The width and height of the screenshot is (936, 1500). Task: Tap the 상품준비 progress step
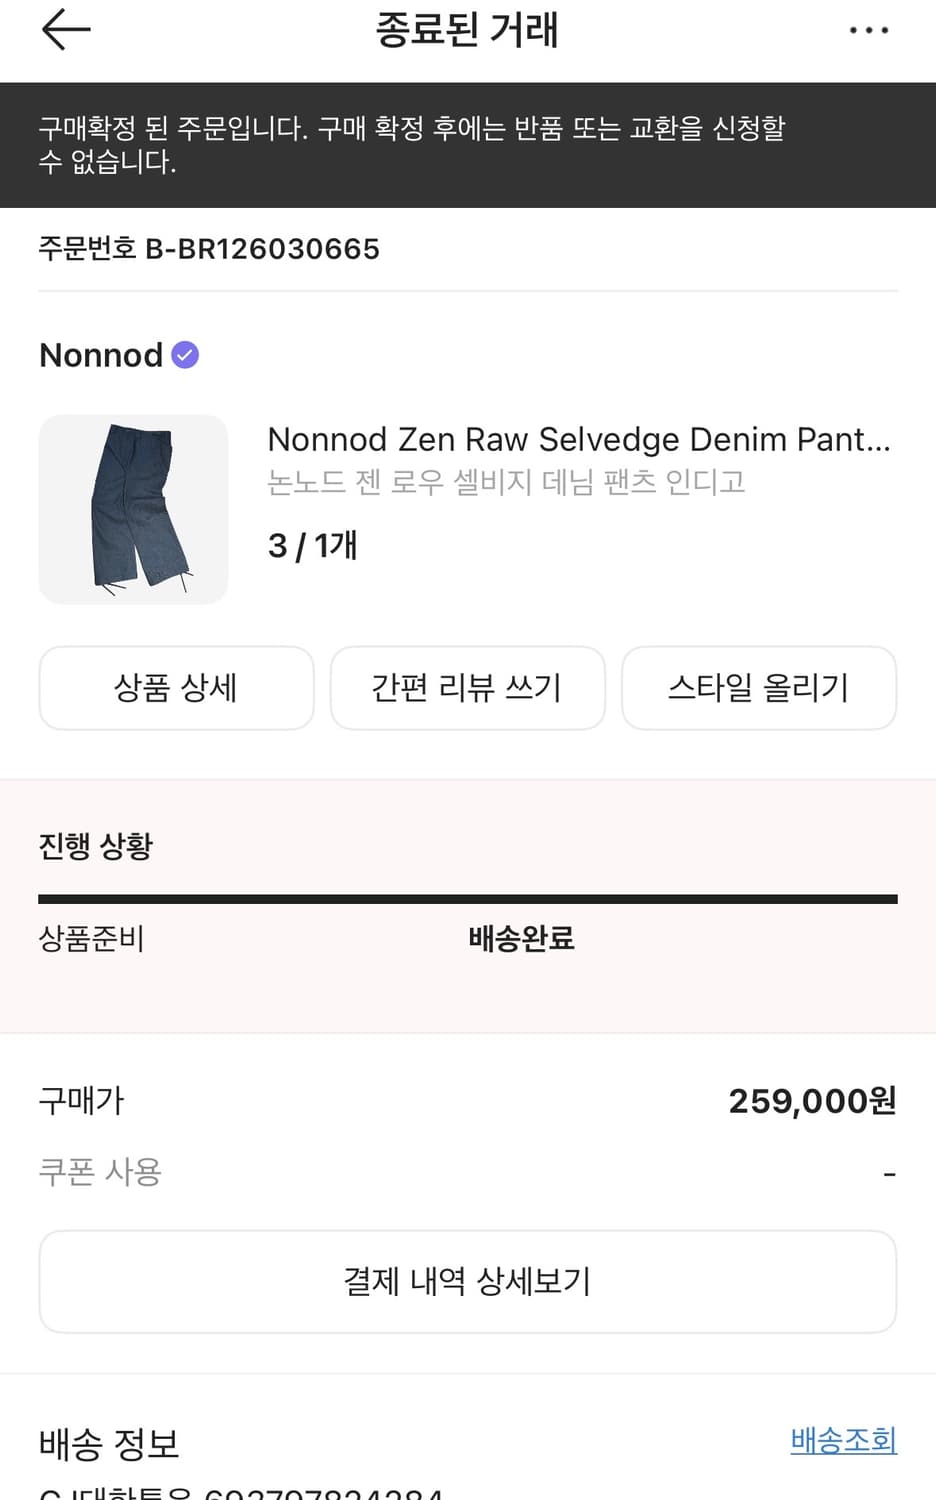pos(91,938)
